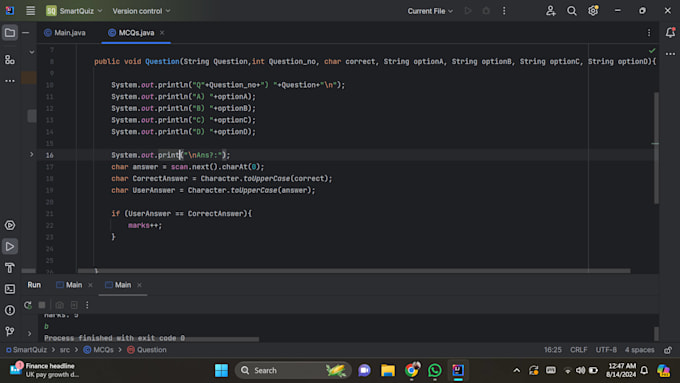Open the Current File run configuration dropdown
Image resolution: width=680 pixels, height=383 pixels.
430,11
